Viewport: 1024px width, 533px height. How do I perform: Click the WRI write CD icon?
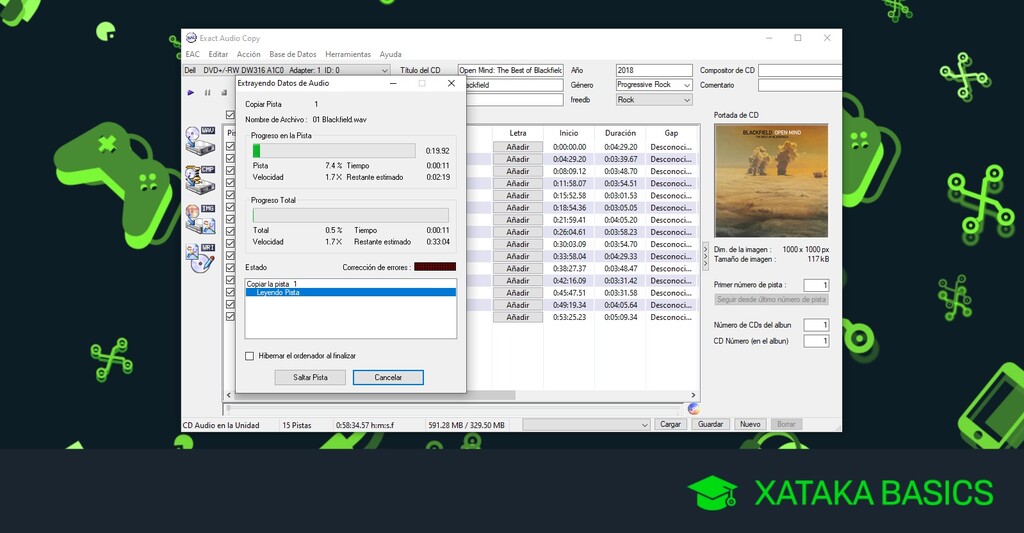[x=200, y=257]
